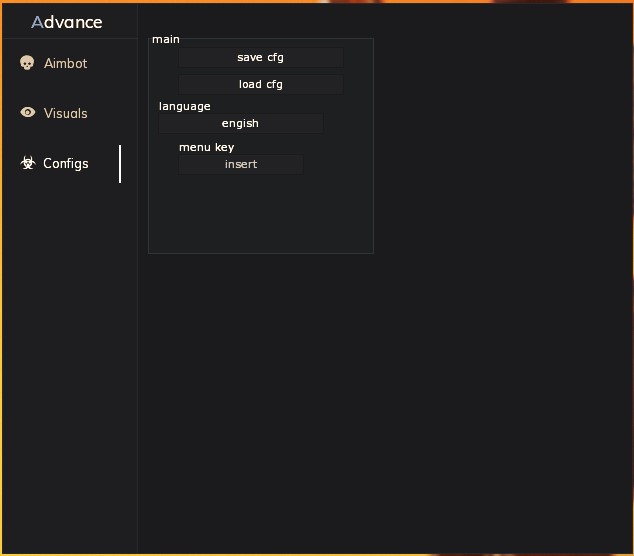The width and height of the screenshot is (634, 556).
Task: Click the insert menu key bind box
Action: pos(240,165)
